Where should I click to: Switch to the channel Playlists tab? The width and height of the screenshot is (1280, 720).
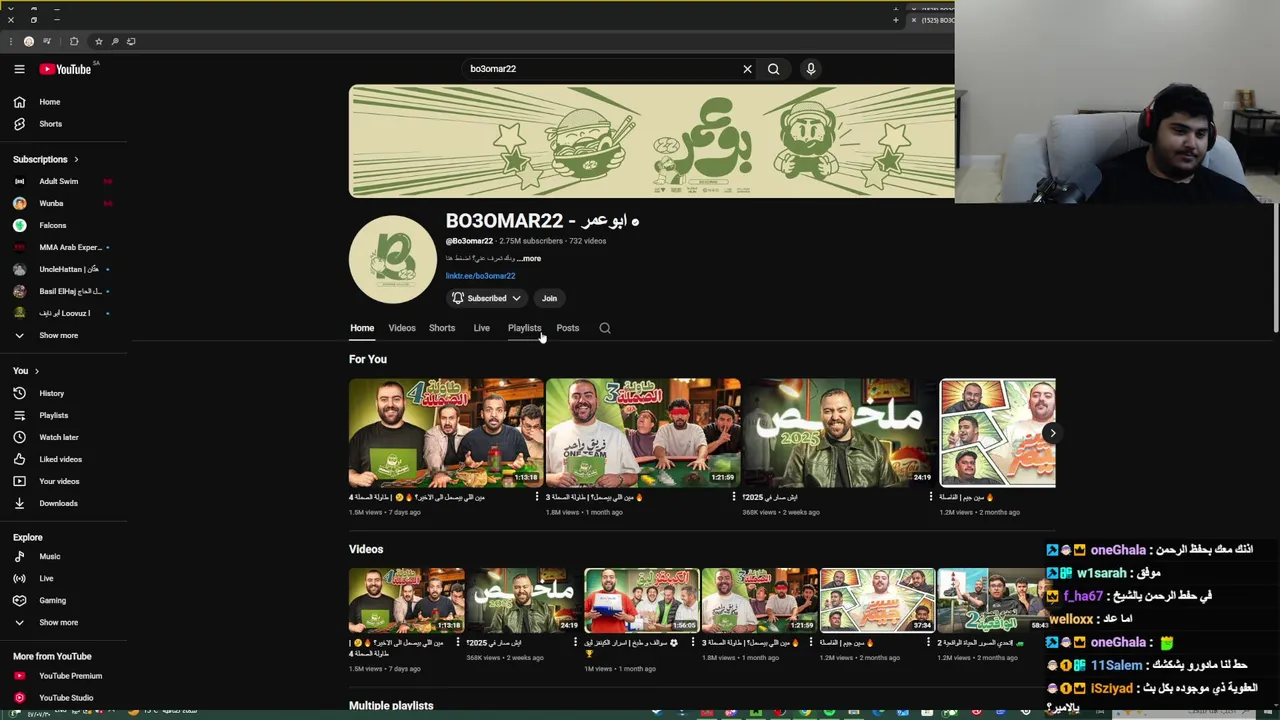(524, 328)
